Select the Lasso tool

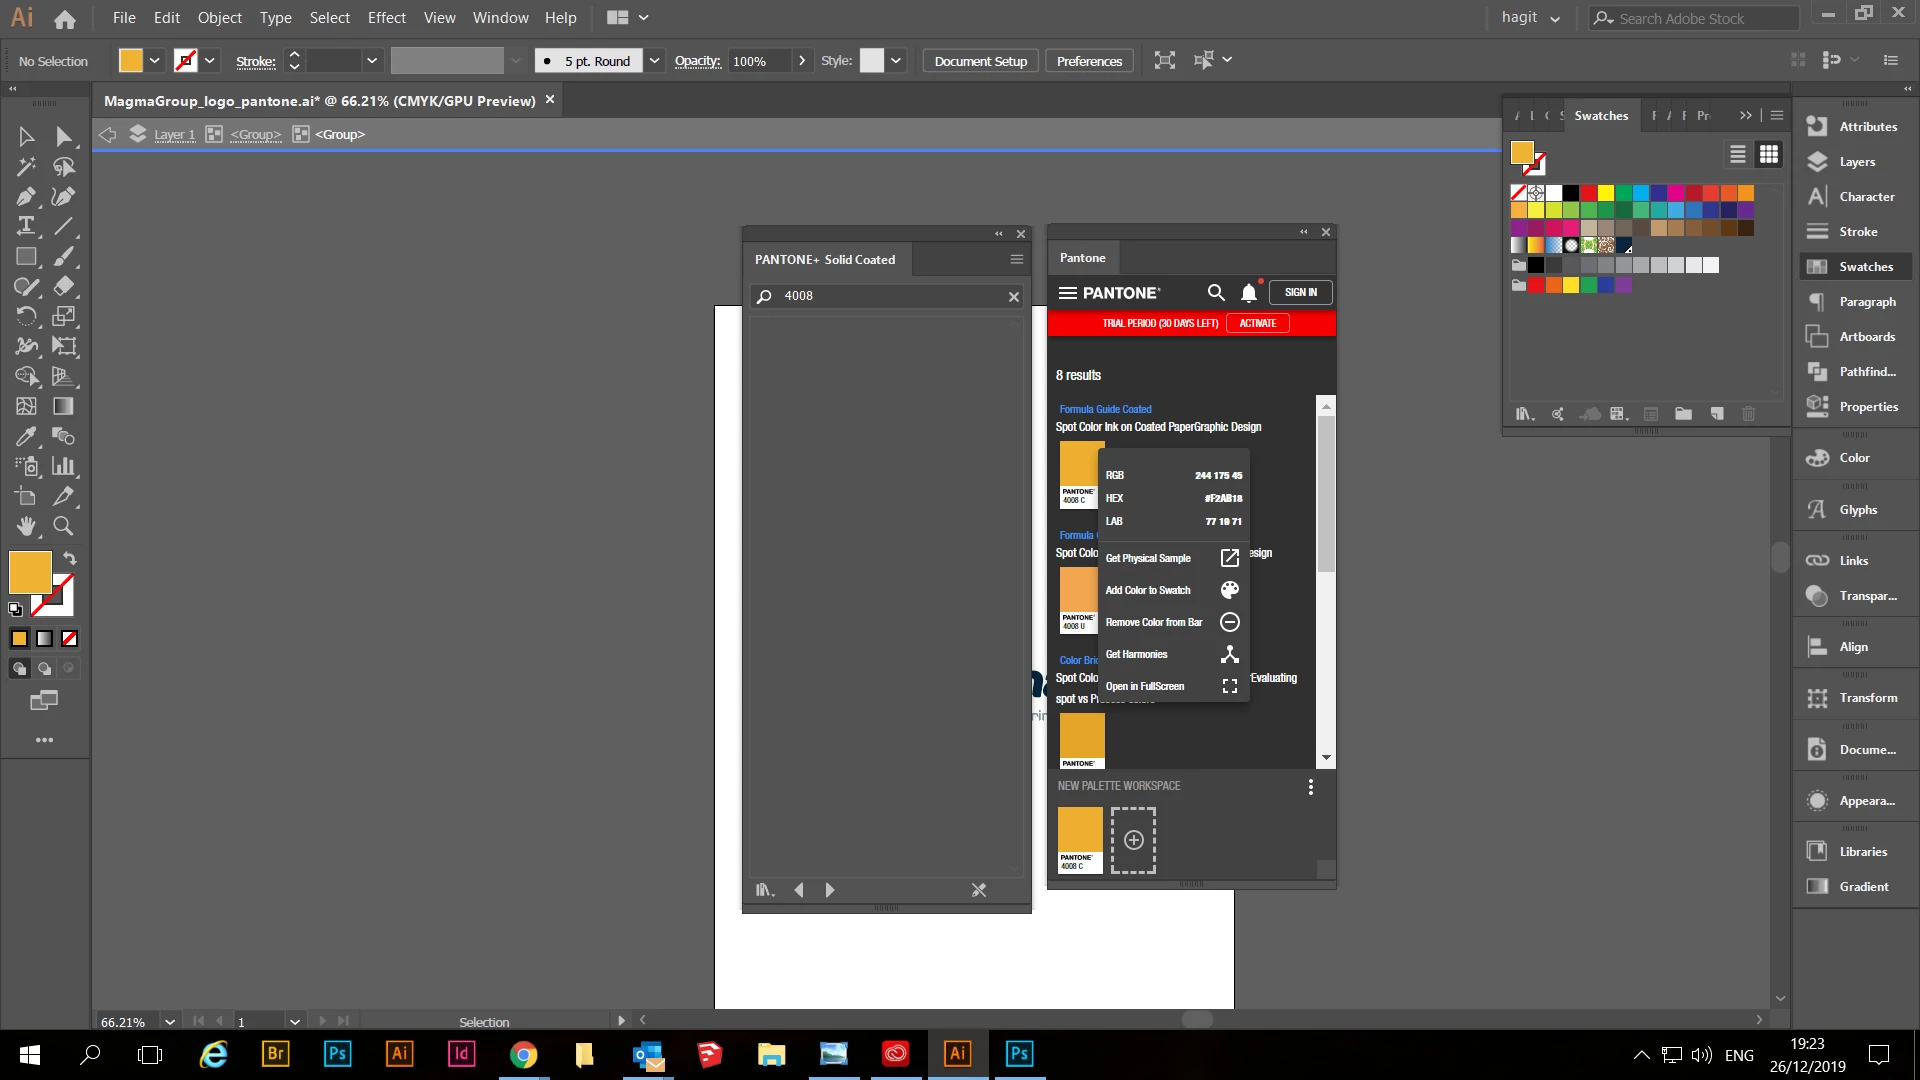[63, 166]
